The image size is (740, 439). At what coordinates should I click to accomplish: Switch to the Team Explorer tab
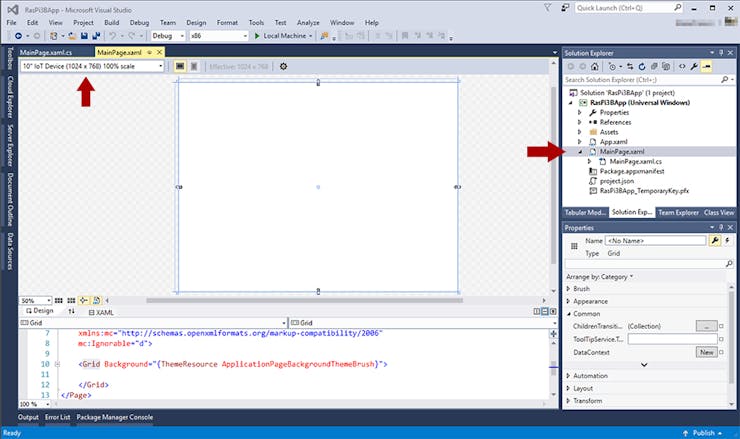coord(678,212)
